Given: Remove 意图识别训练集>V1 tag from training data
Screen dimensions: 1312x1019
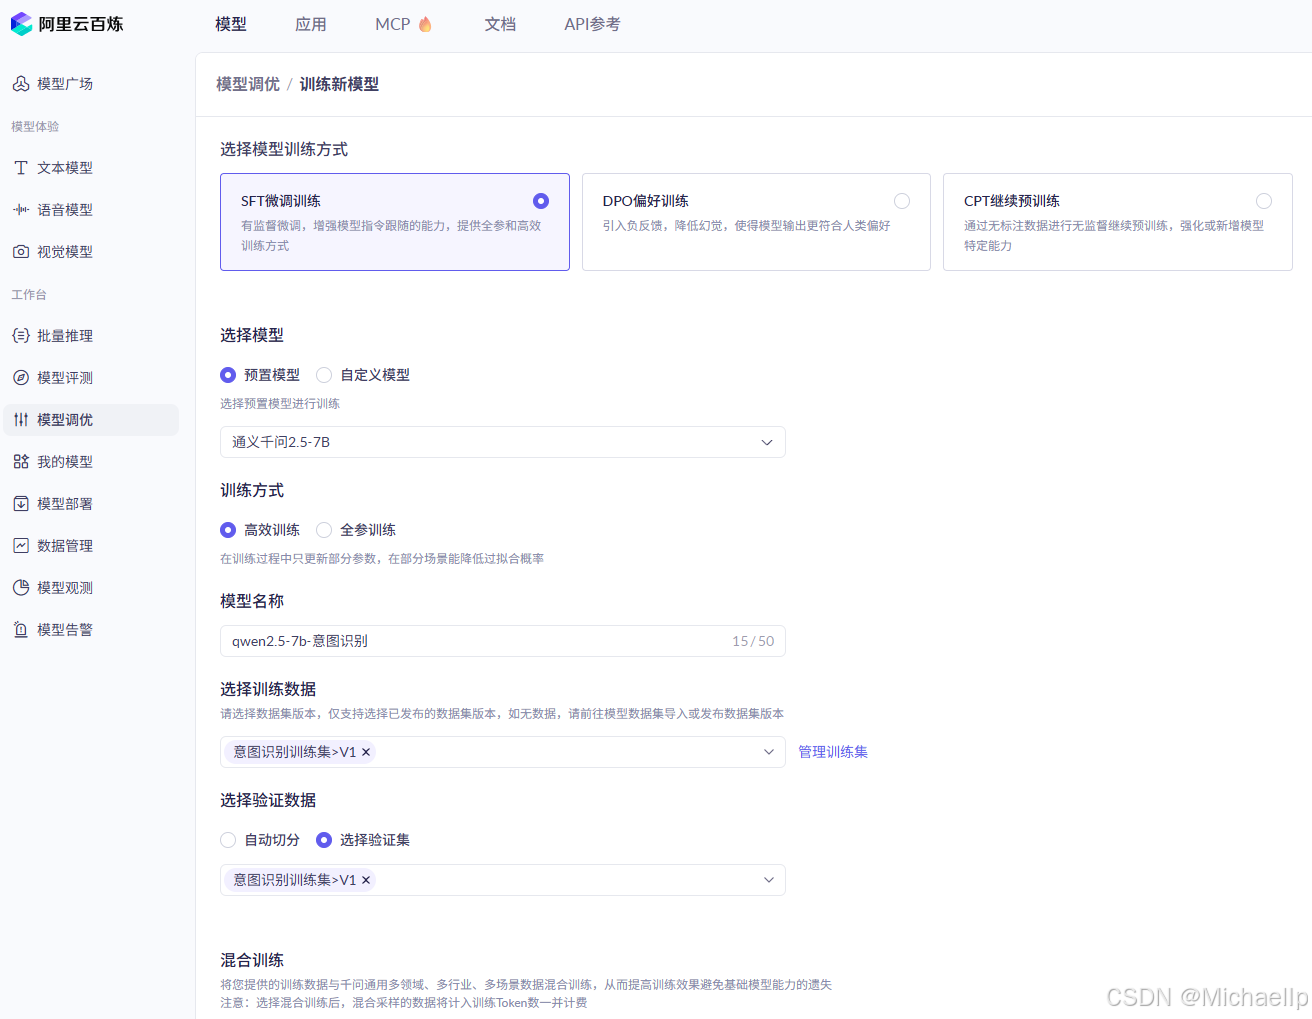Looking at the screenshot, I should pyautogui.click(x=366, y=752).
